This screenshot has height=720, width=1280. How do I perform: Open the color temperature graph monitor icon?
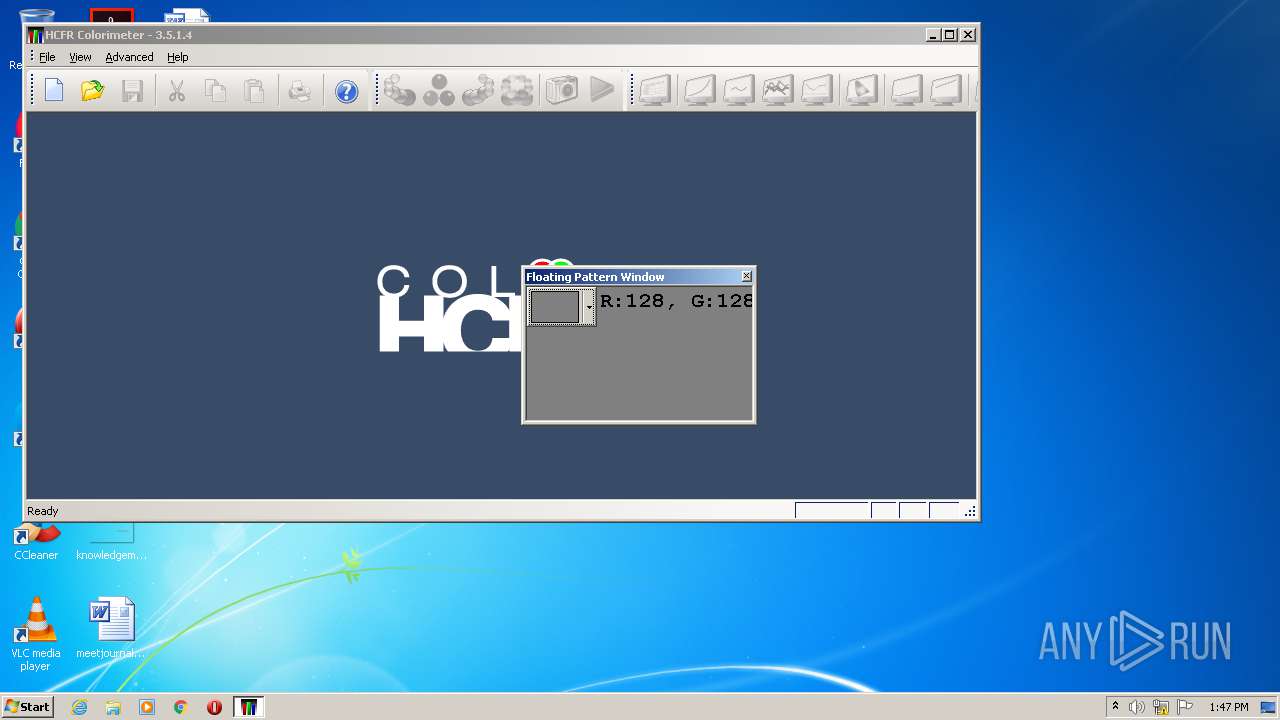pyautogui.click(x=816, y=90)
